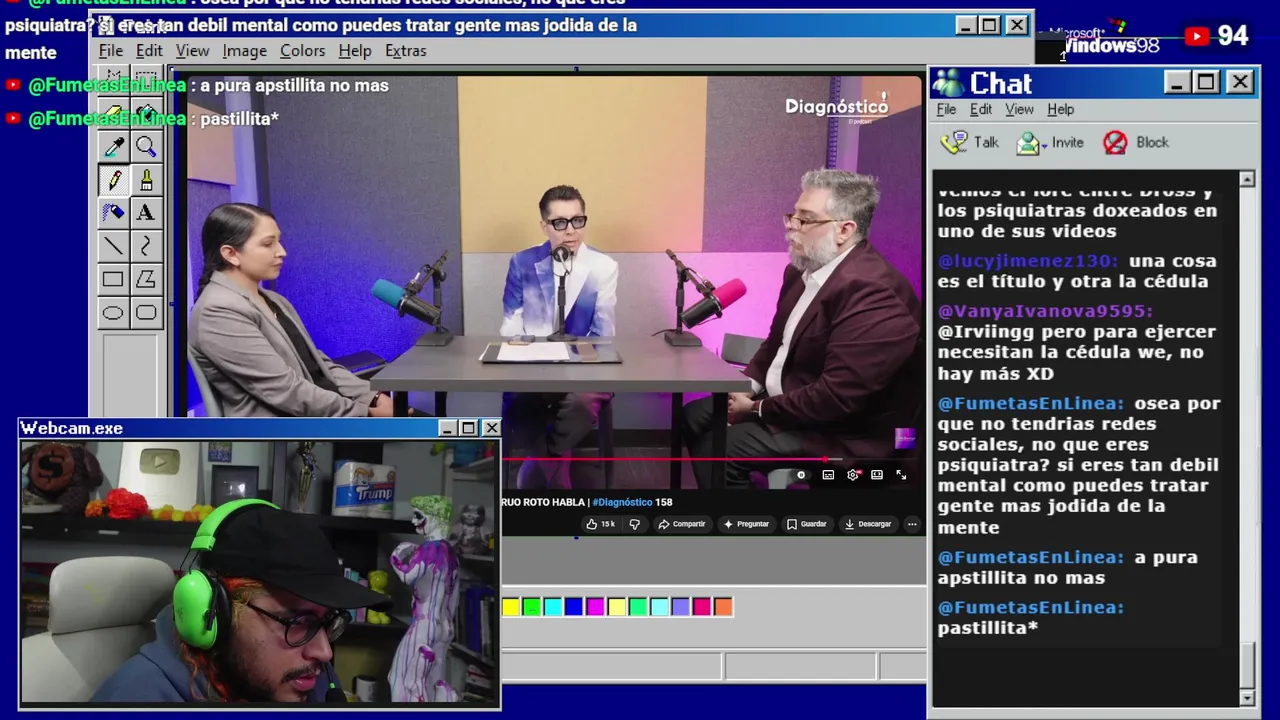
Task: Minimize the Webcam.exe window
Action: click(x=447, y=428)
